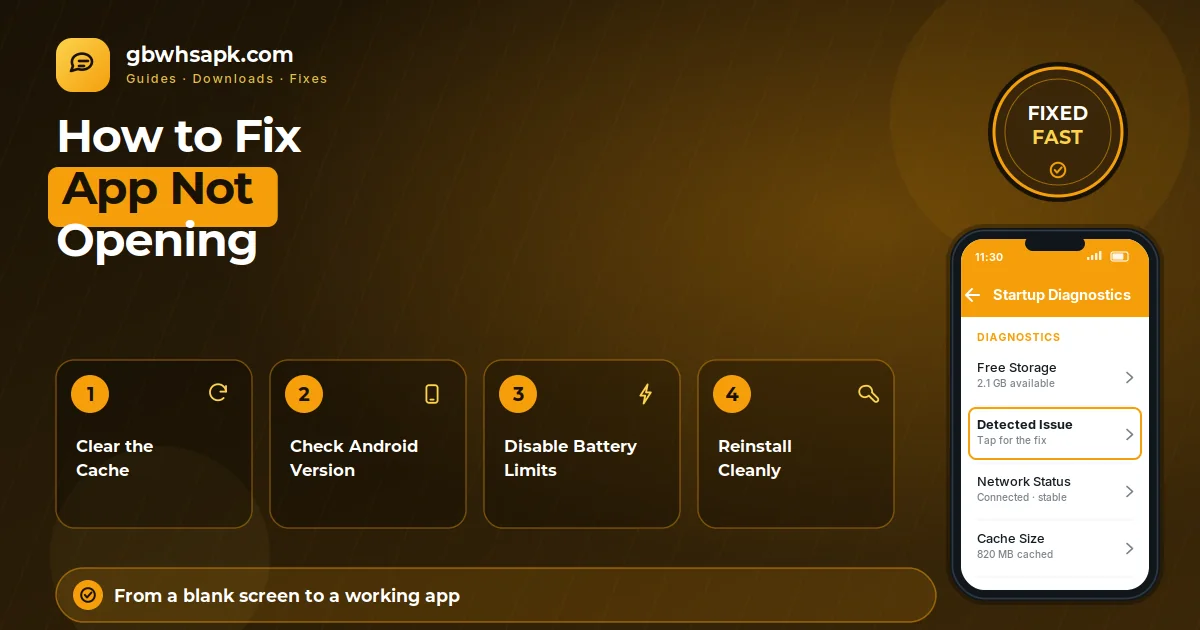1200x630 pixels.
Task: Open the Clear the Cache step label
Action: pos(115,458)
